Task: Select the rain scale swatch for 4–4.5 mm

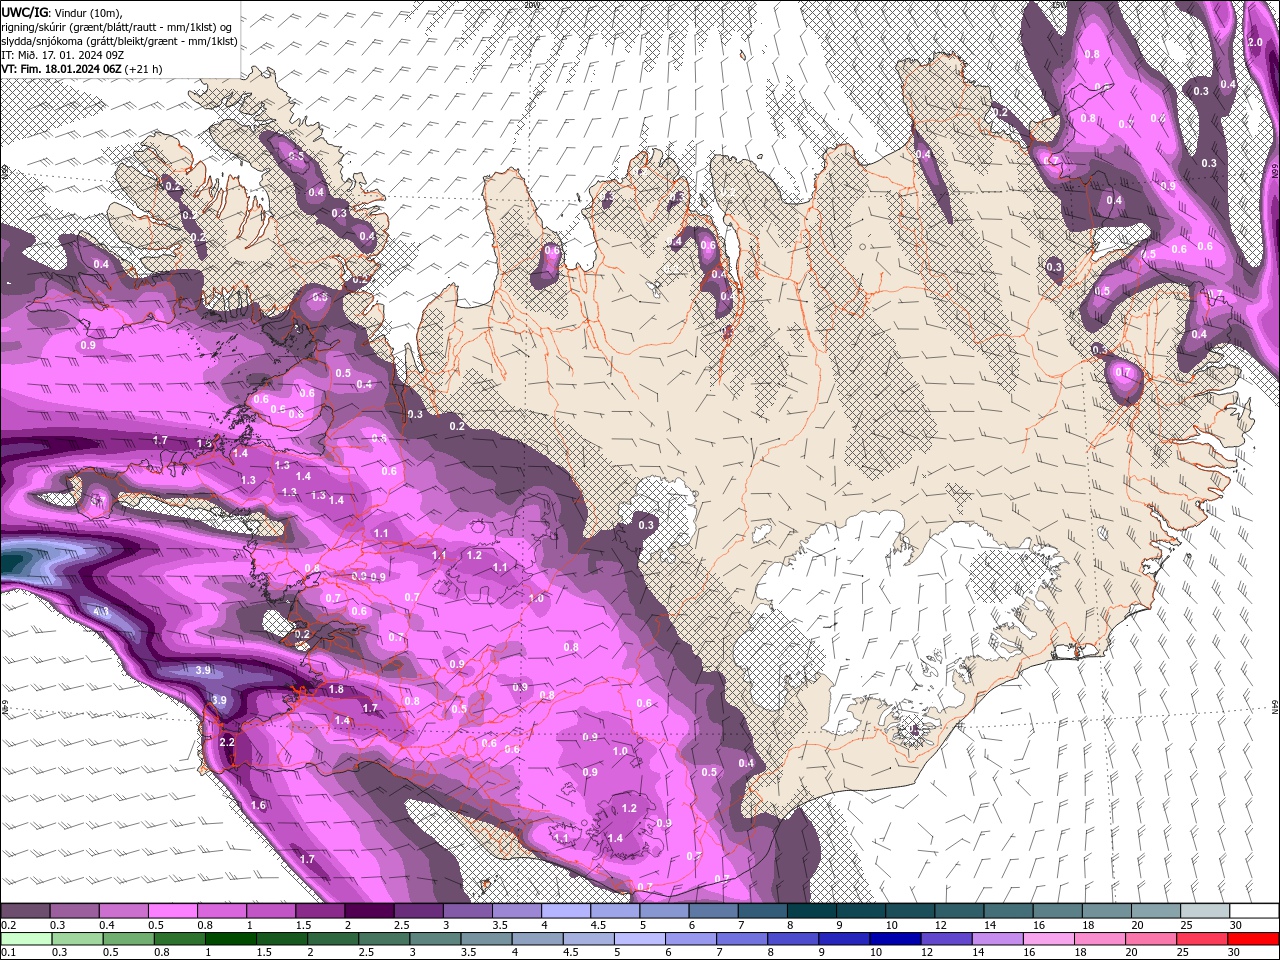Action: 536,939
